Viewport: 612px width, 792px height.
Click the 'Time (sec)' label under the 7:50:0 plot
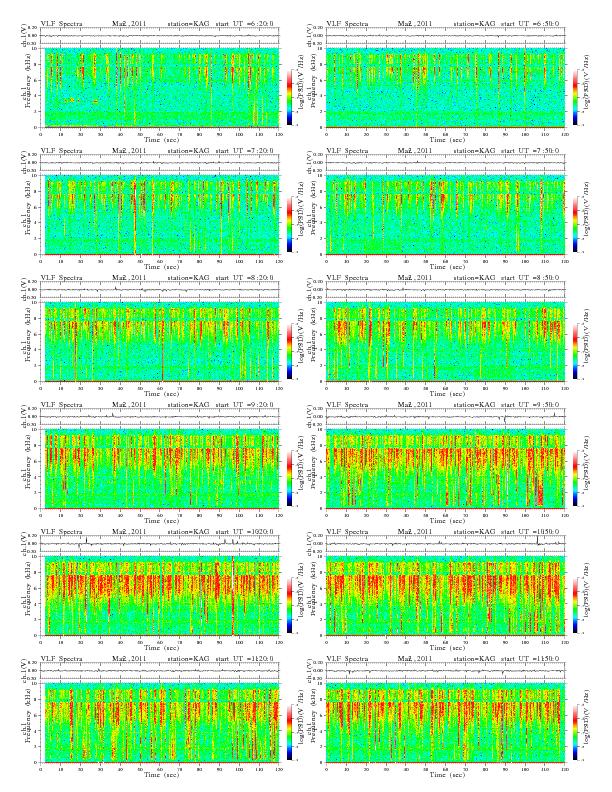pos(447,267)
